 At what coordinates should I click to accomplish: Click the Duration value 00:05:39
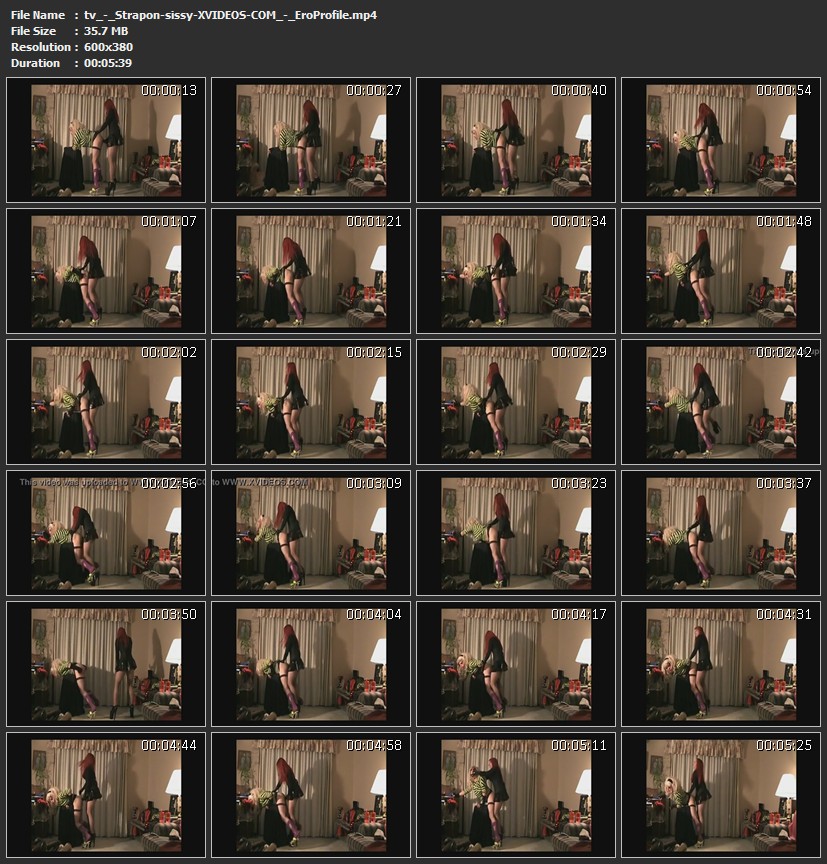click(x=108, y=63)
